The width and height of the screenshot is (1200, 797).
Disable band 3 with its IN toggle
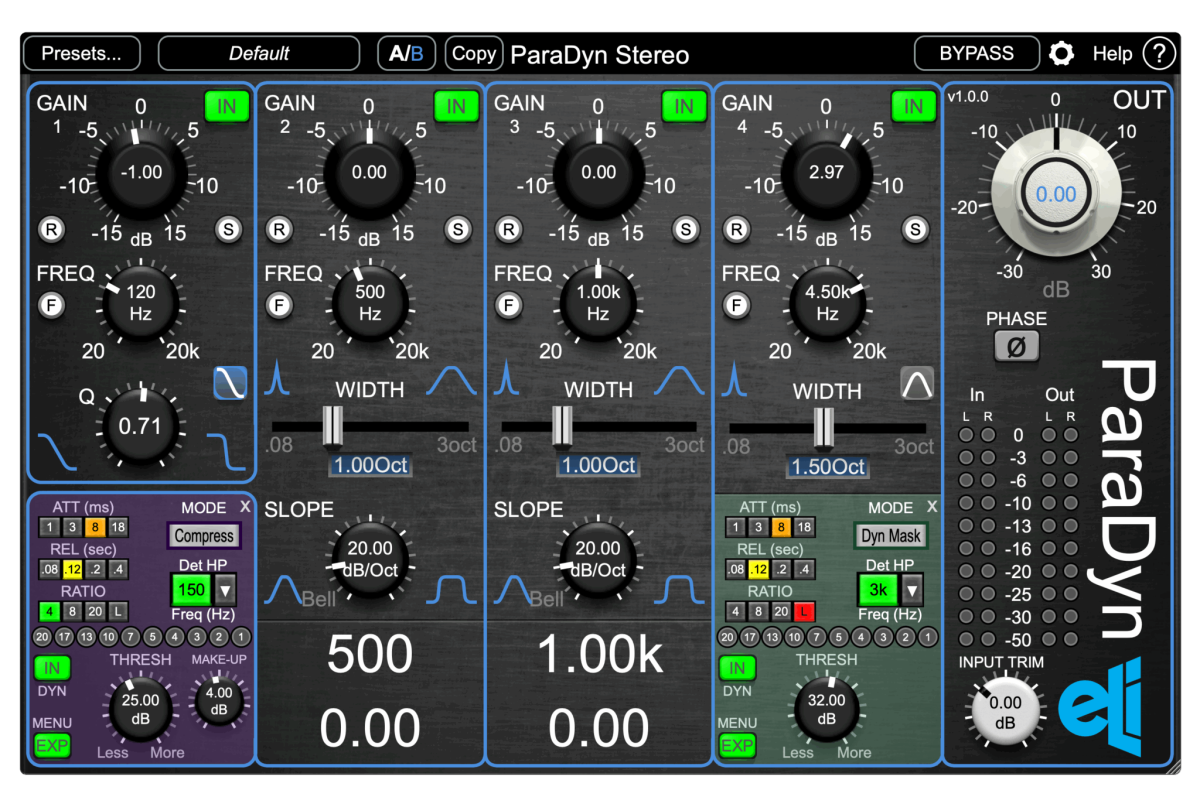point(684,106)
